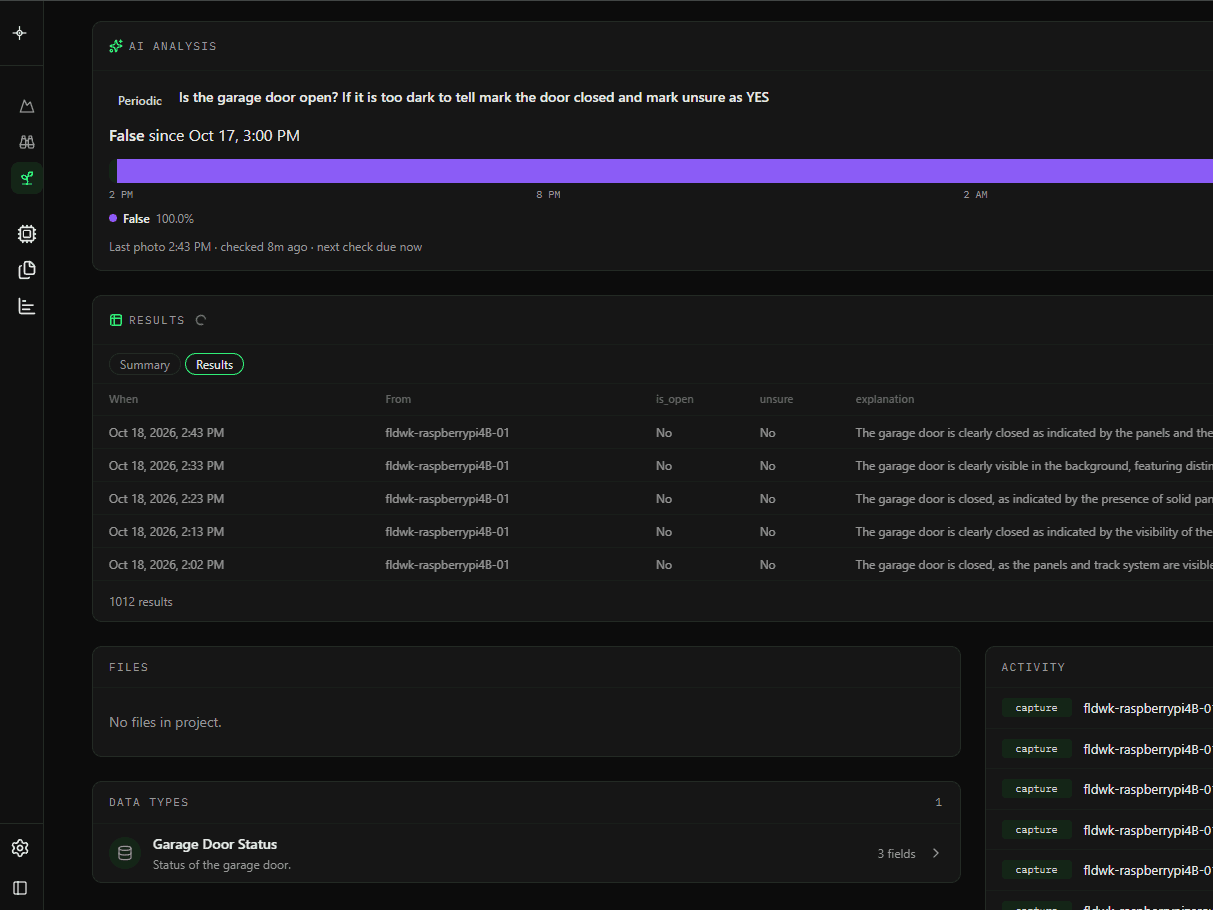Open the binoculars icon in the sidebar
Image resolution: width=1213 pixels, height=910 pixels.
point(27,142)
